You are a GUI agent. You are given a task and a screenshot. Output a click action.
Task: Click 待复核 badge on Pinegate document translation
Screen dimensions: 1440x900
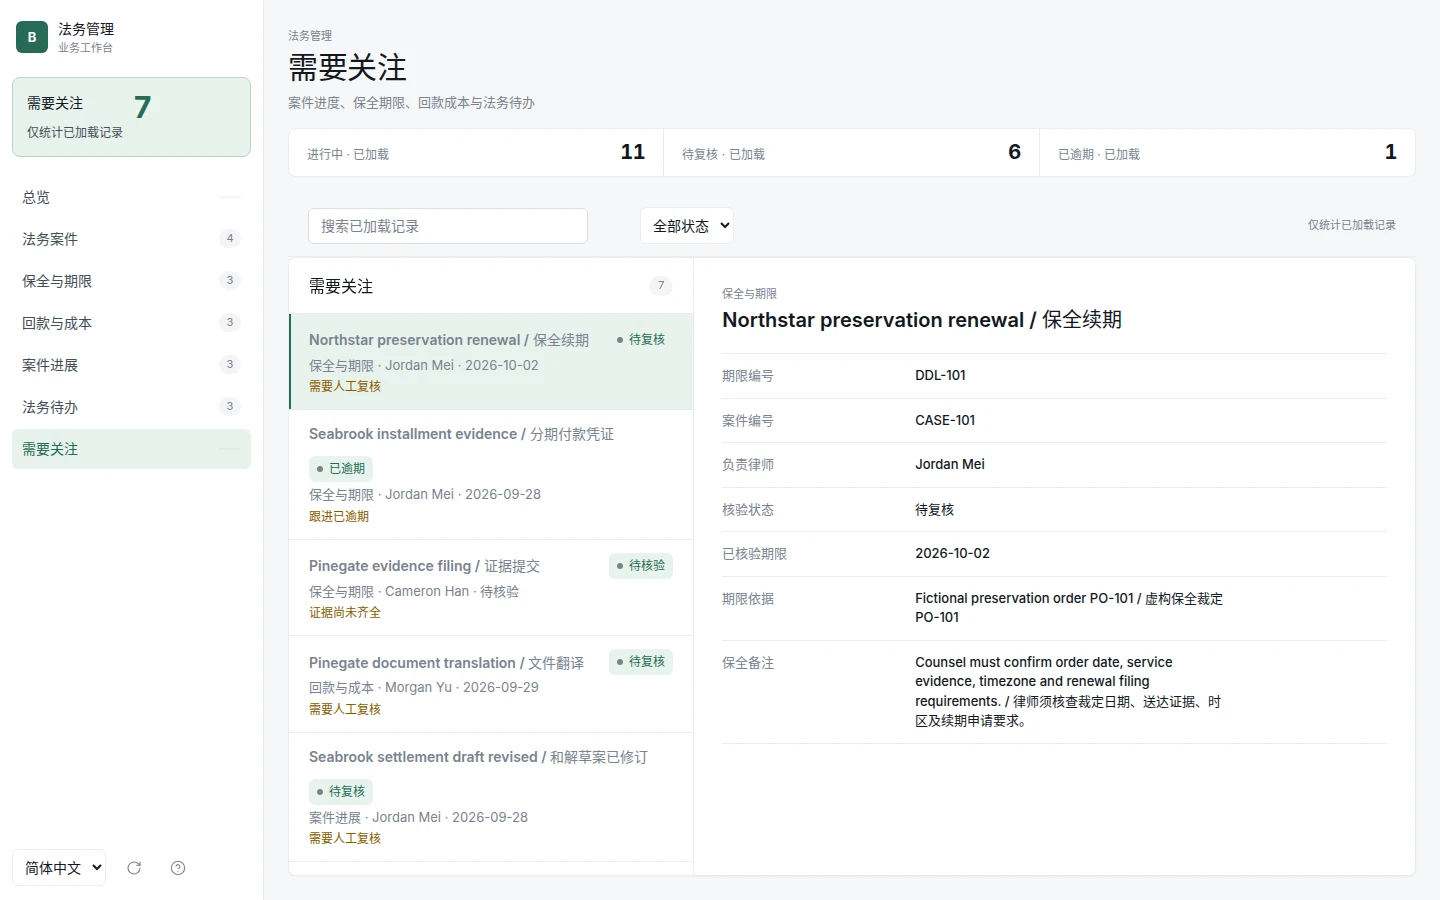tap(641, 662)
